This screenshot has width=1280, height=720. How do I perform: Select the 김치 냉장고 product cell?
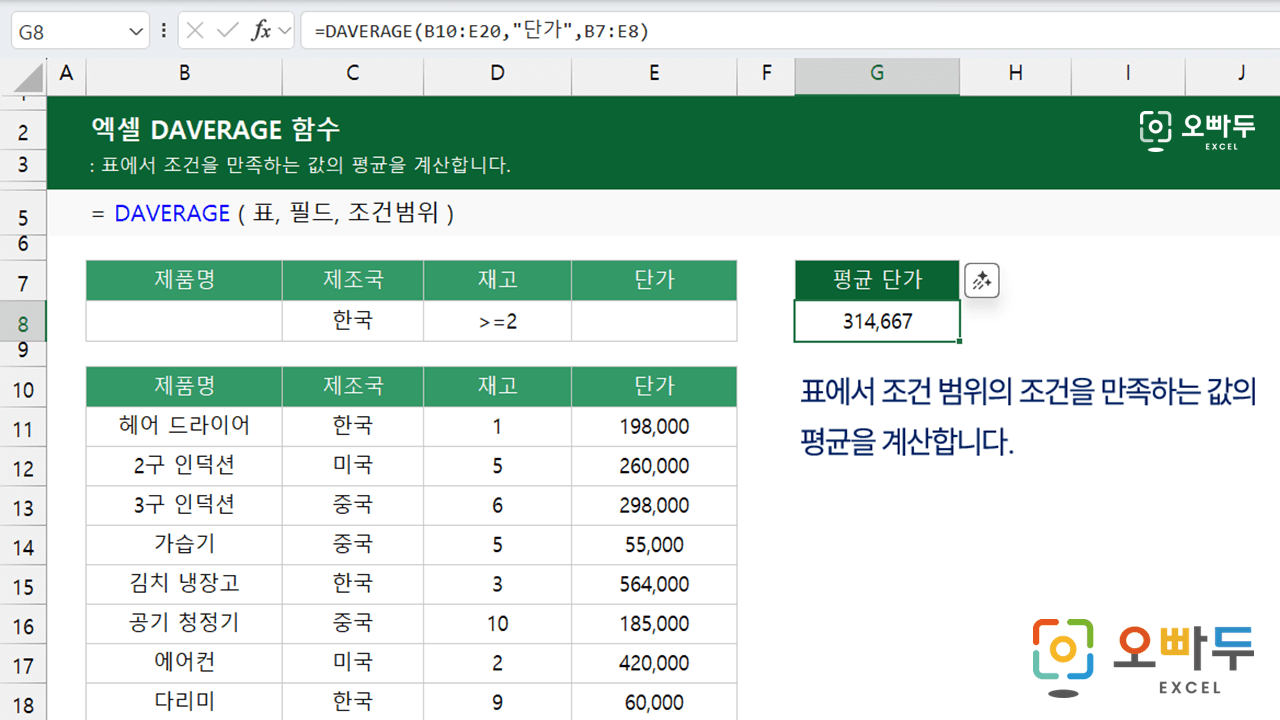184,583
